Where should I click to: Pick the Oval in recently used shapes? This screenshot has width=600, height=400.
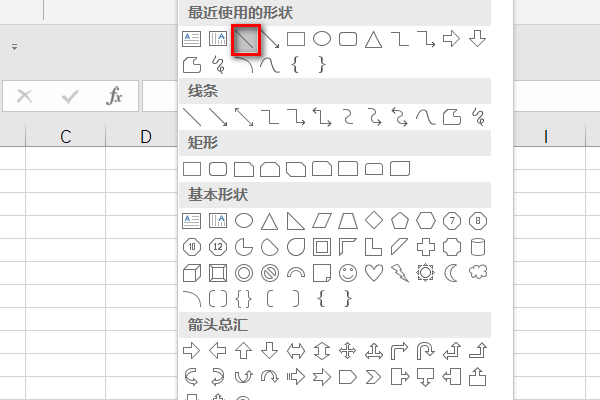[x=322, y=39]
